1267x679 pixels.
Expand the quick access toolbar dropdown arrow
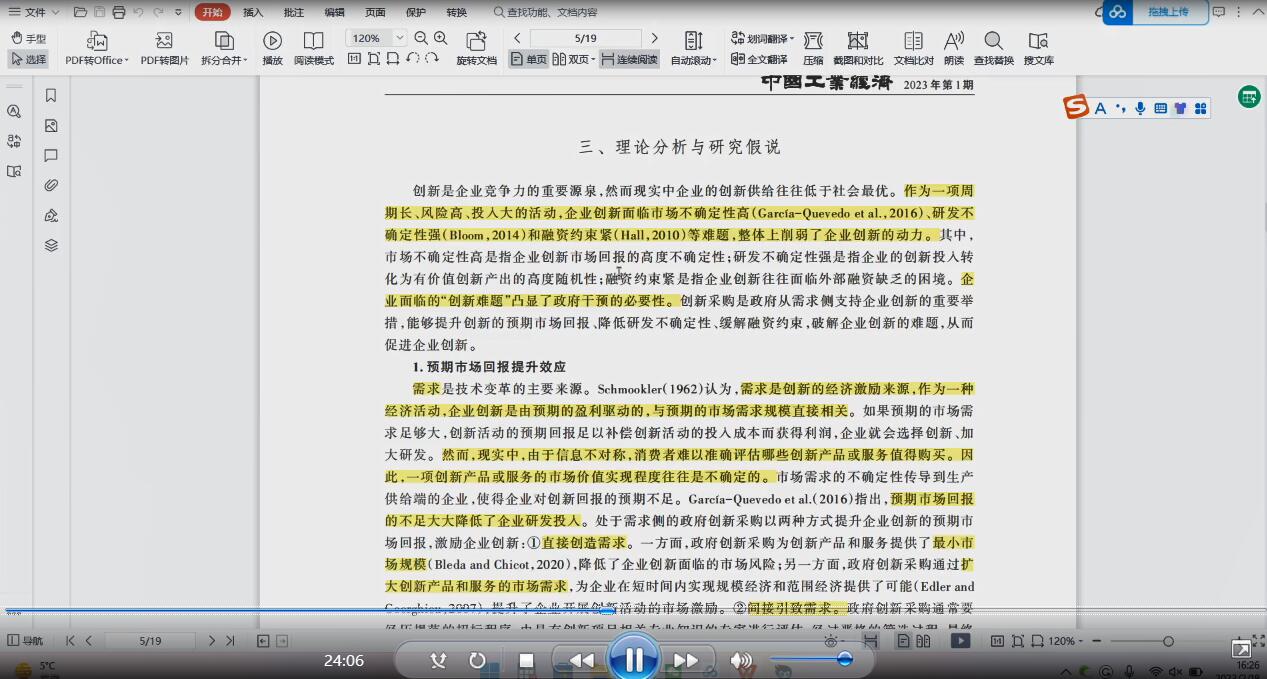coord(178,12)
